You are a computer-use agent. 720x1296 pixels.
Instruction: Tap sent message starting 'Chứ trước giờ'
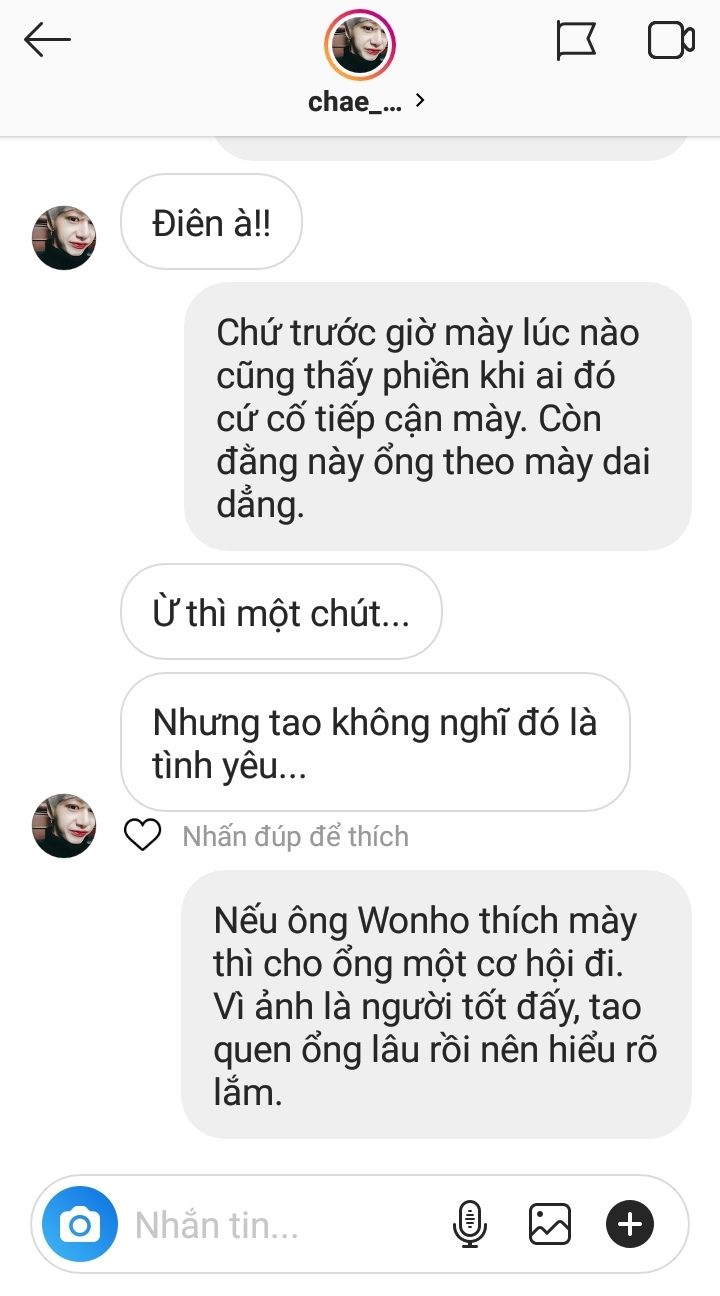438,416
